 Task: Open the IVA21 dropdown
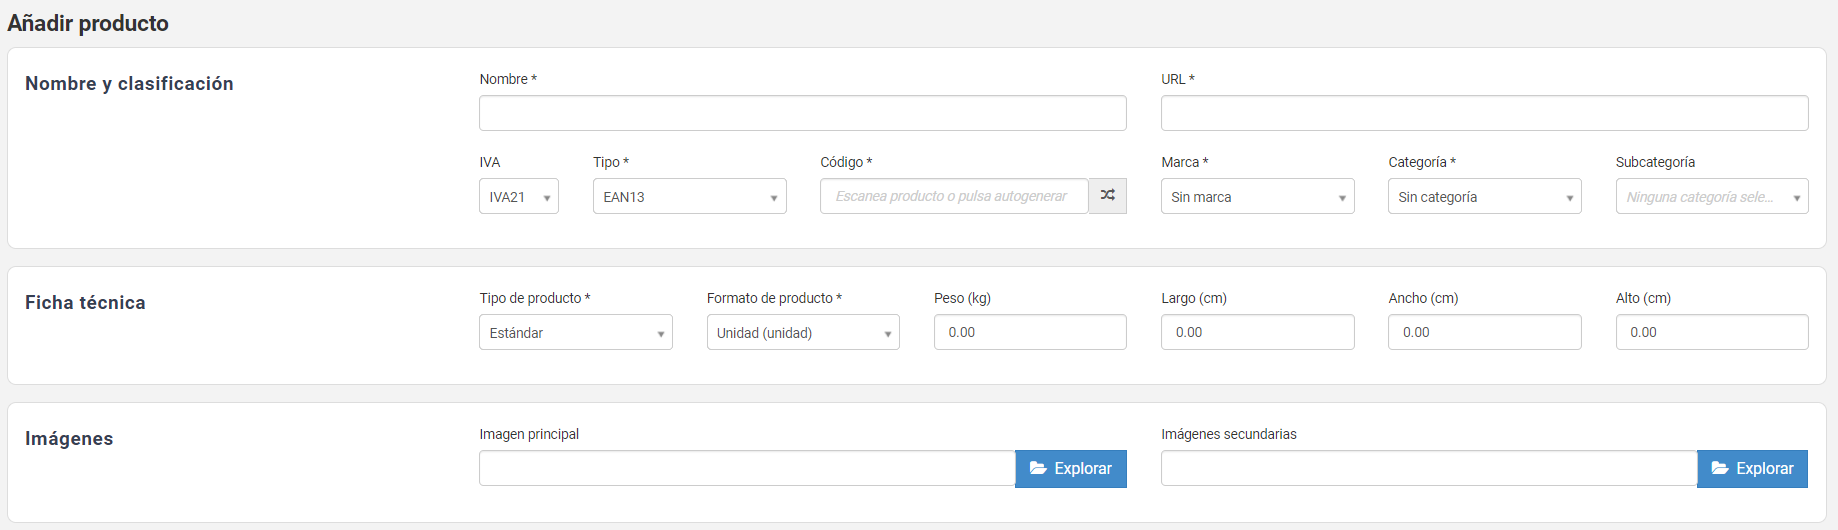[x=519, y=196]
